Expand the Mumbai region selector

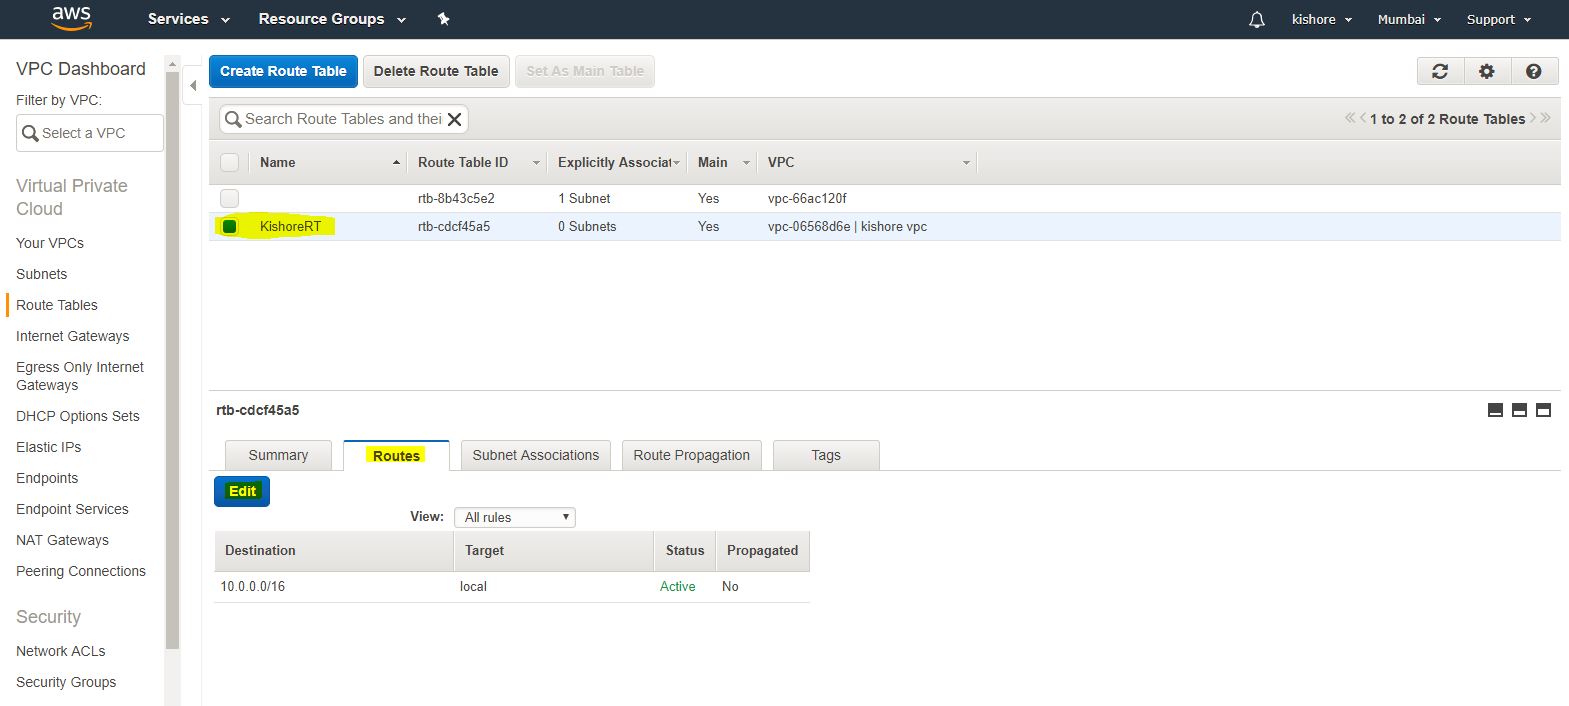(1408, 19)
